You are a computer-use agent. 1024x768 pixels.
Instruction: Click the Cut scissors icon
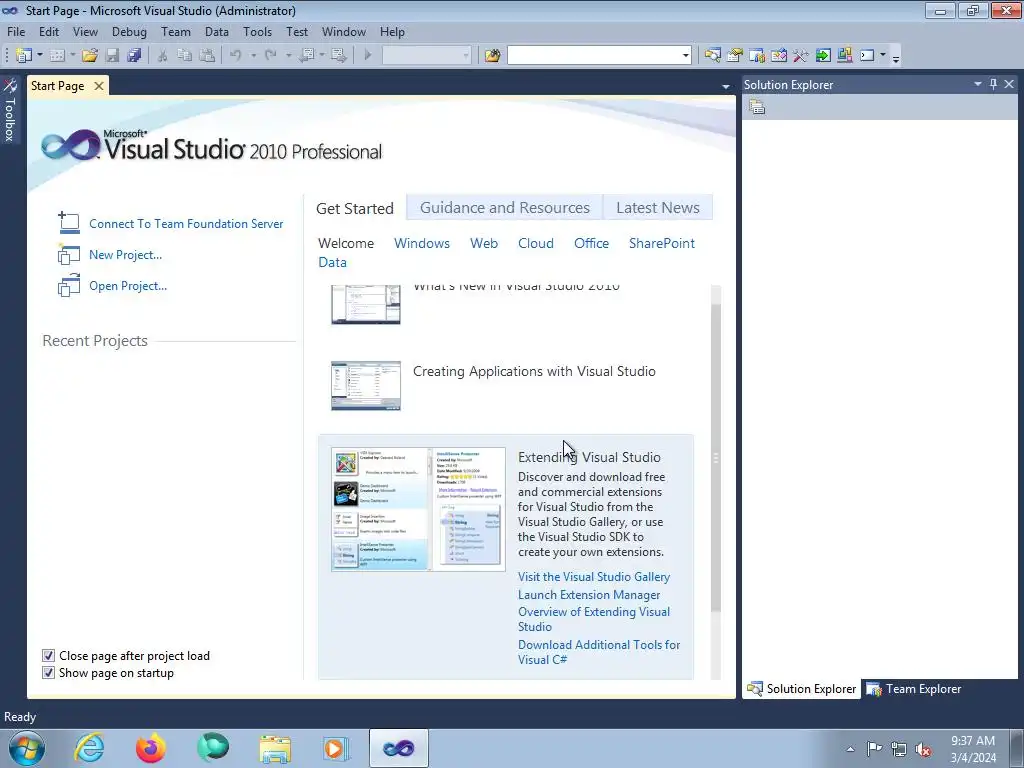click(x=163, y=56)
